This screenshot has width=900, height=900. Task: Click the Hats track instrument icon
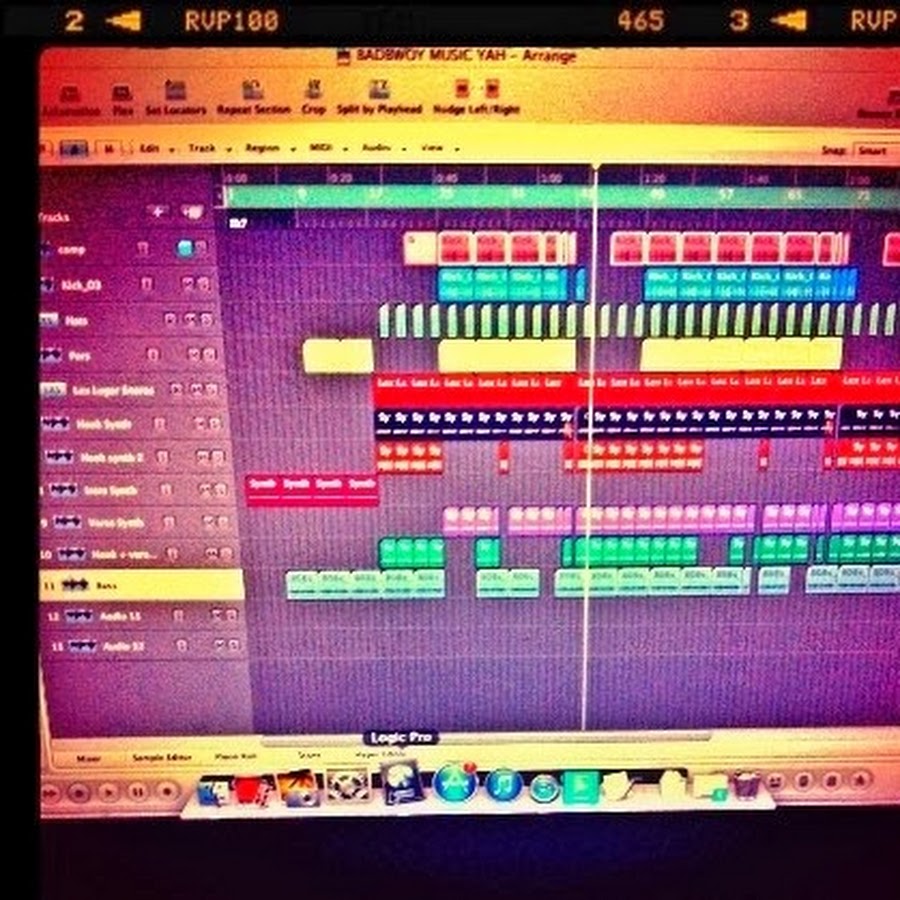click(49, 320)
